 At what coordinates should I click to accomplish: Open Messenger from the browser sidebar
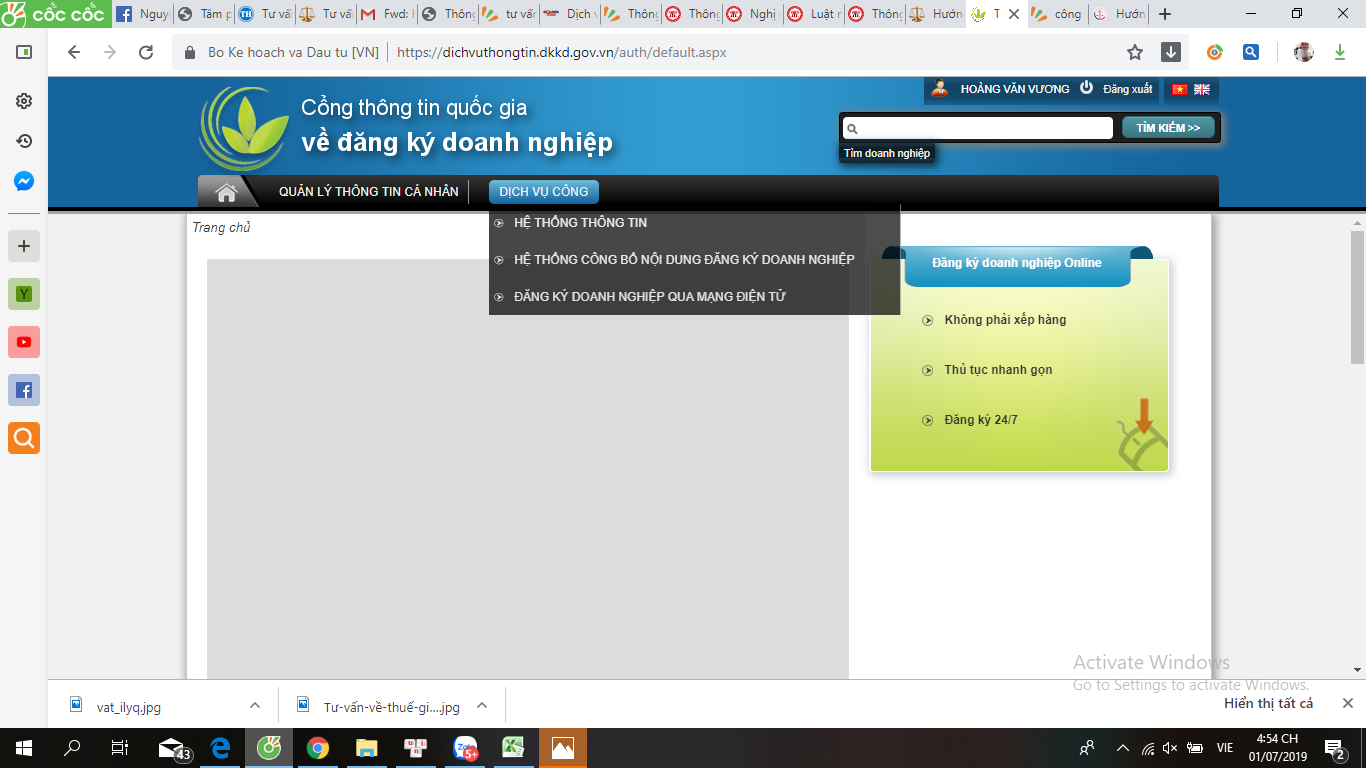(24, 181)
